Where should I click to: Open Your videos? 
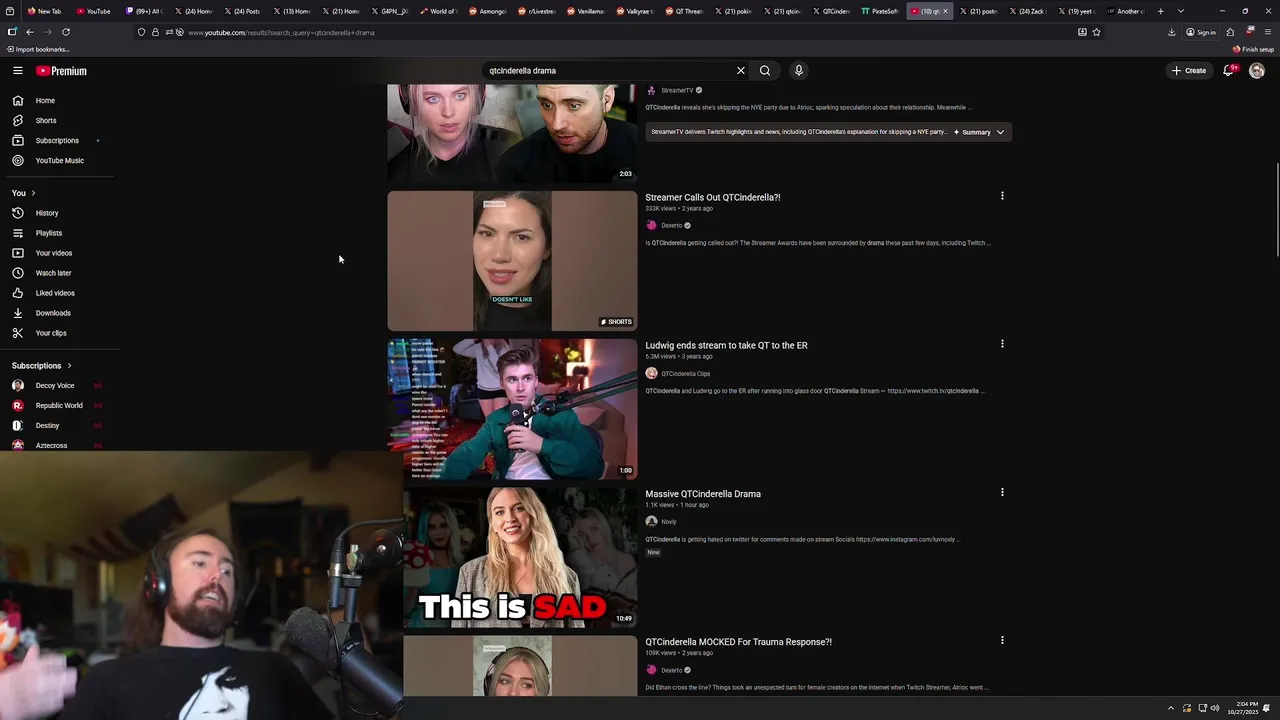[56, 253]
